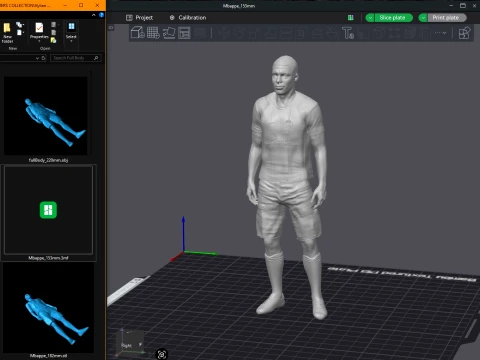480x360 pixels.
Task: Switch to the Project tab
Action: [x=139, y=18]
